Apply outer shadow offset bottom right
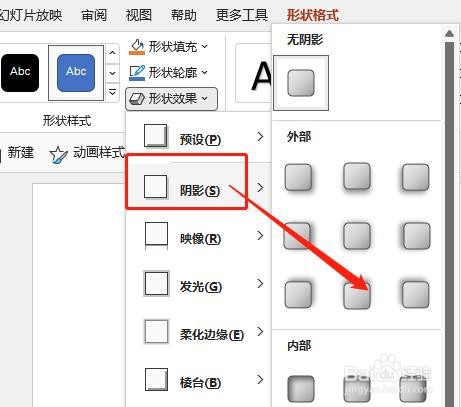The image size is (461, 407). pos(298,177)
